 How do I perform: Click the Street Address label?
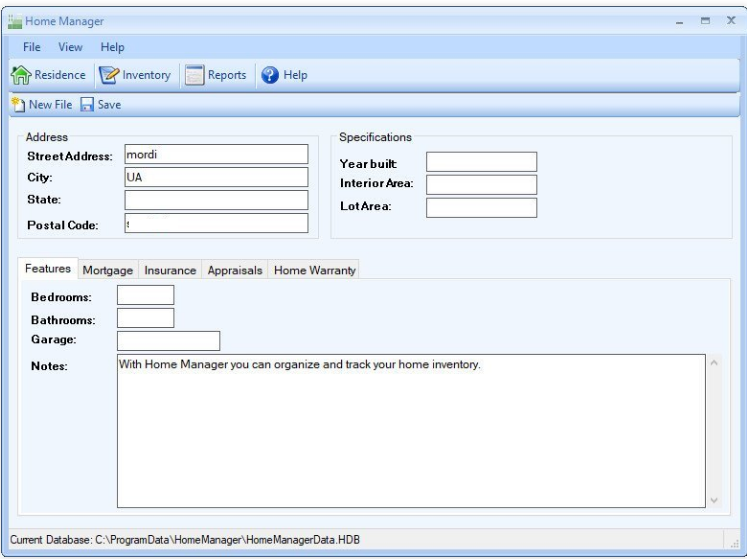[70, 156]
